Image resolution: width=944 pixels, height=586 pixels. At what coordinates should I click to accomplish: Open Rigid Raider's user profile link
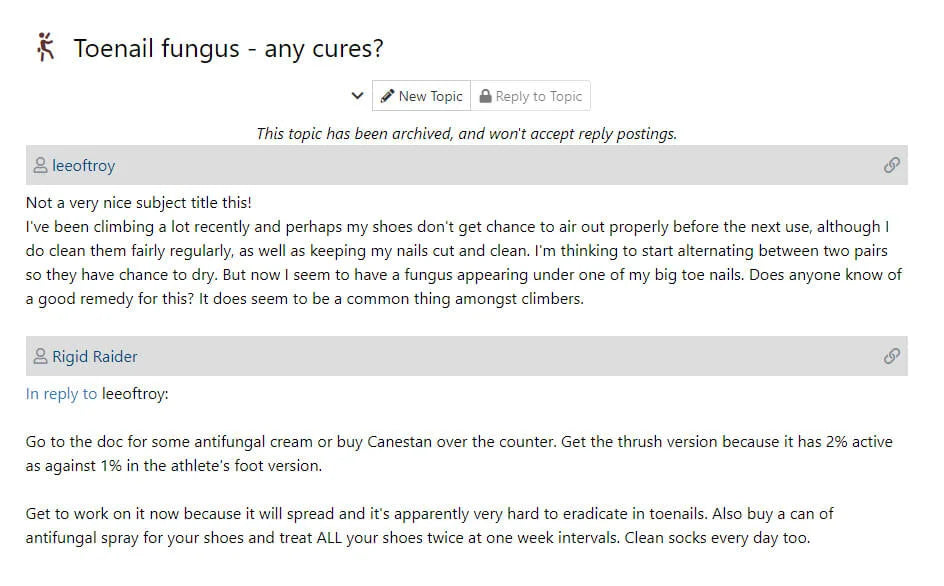click(x=95, y=356)
